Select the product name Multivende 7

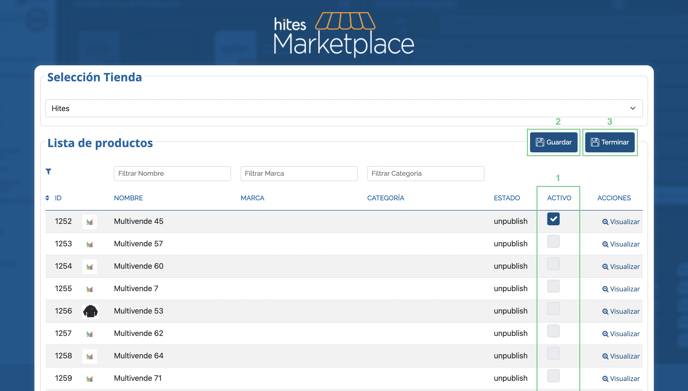136,288
